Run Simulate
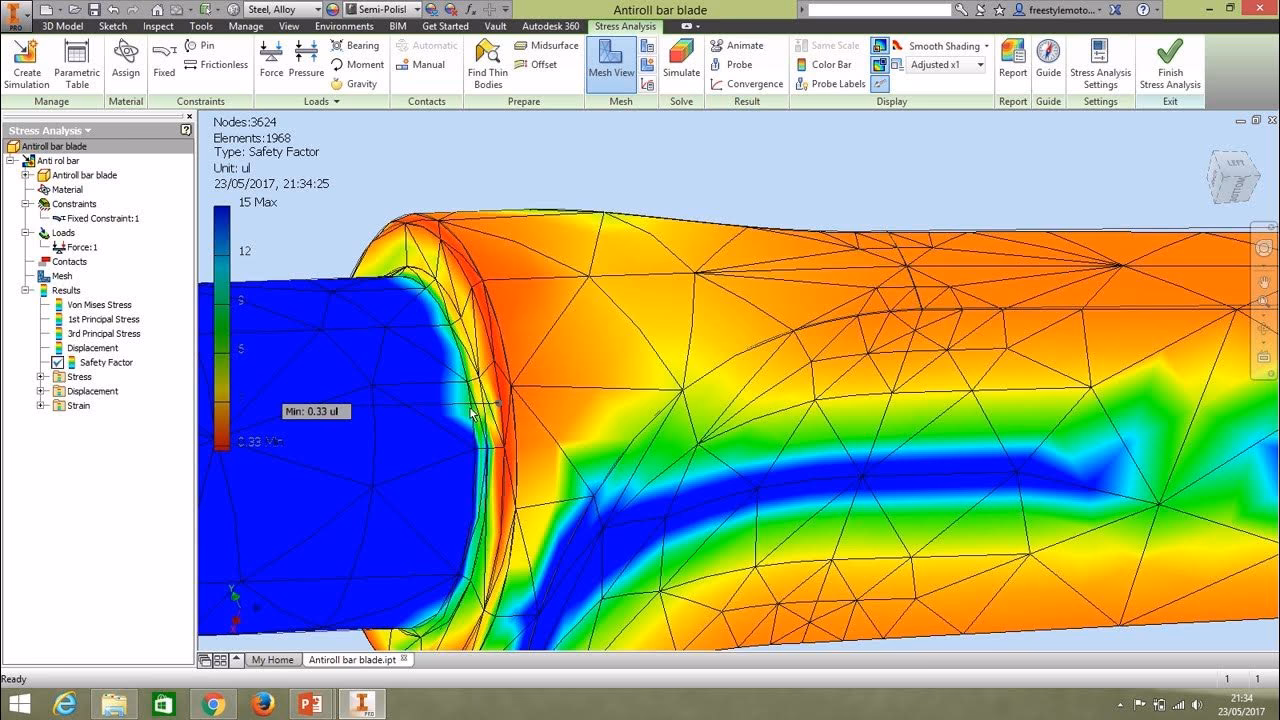This screenshot has height=720, width=1280. click(681, 60)
